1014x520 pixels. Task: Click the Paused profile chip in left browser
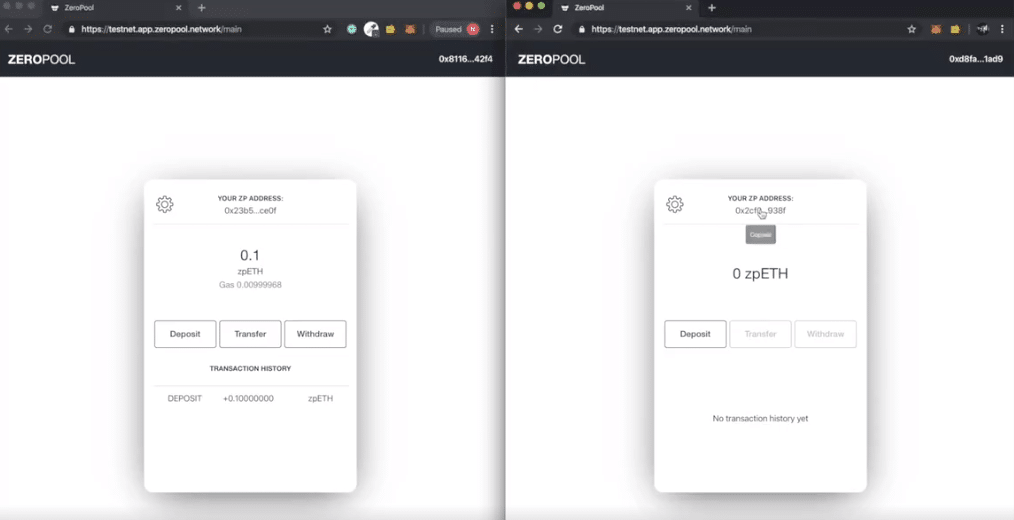click(456, 29)
